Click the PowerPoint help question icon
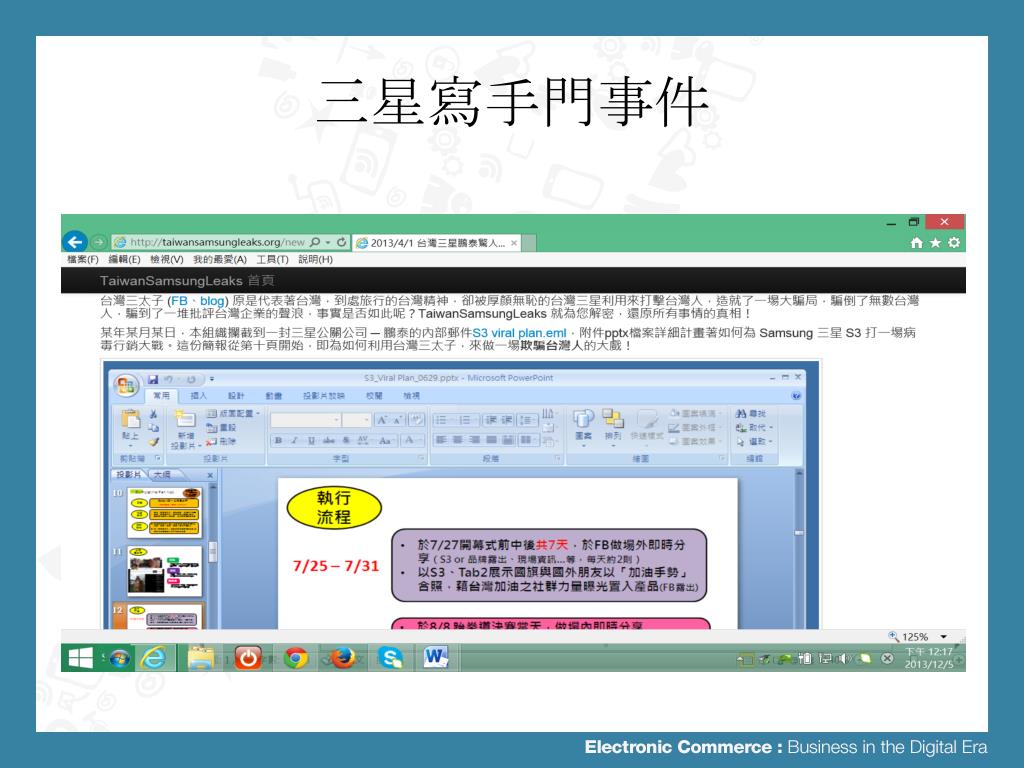 tap(796, 396)
